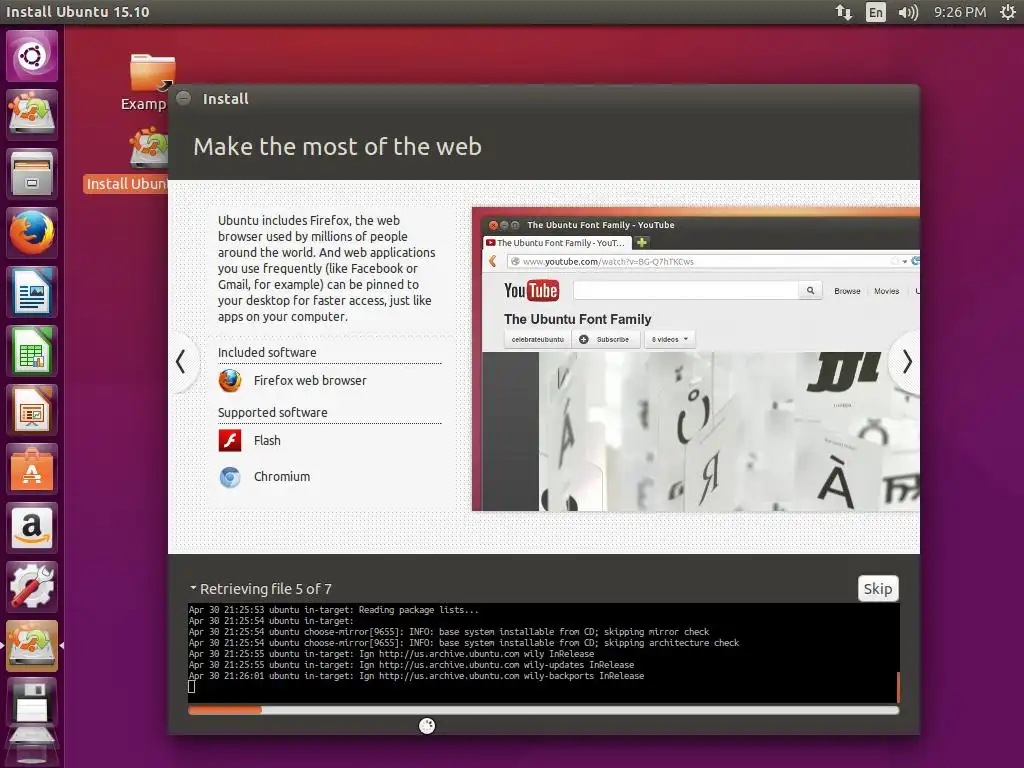Click the terminal log scrollbar

pos(898,687)
